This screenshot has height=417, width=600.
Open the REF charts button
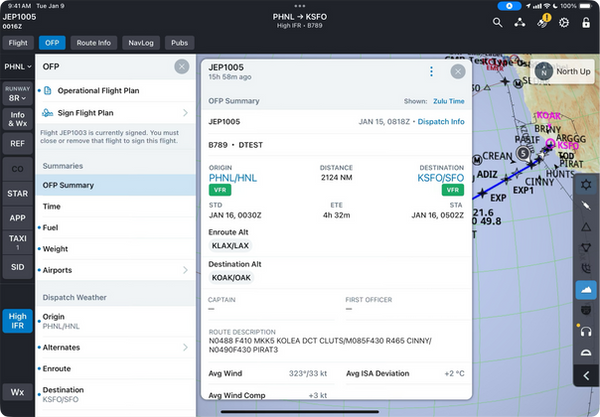pos(18,143)
